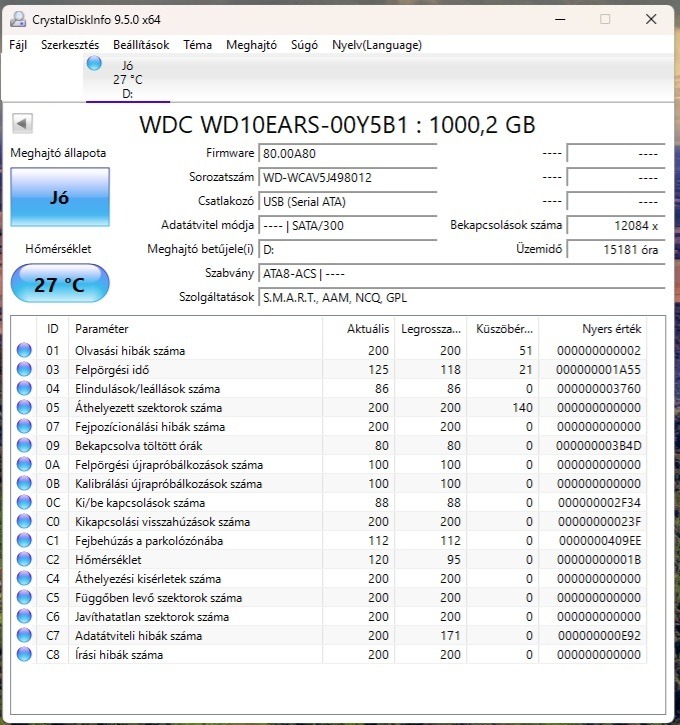
Task: Click the Firmware field 80.00A80
Action: pyautogui.click(x=348, y=154)
